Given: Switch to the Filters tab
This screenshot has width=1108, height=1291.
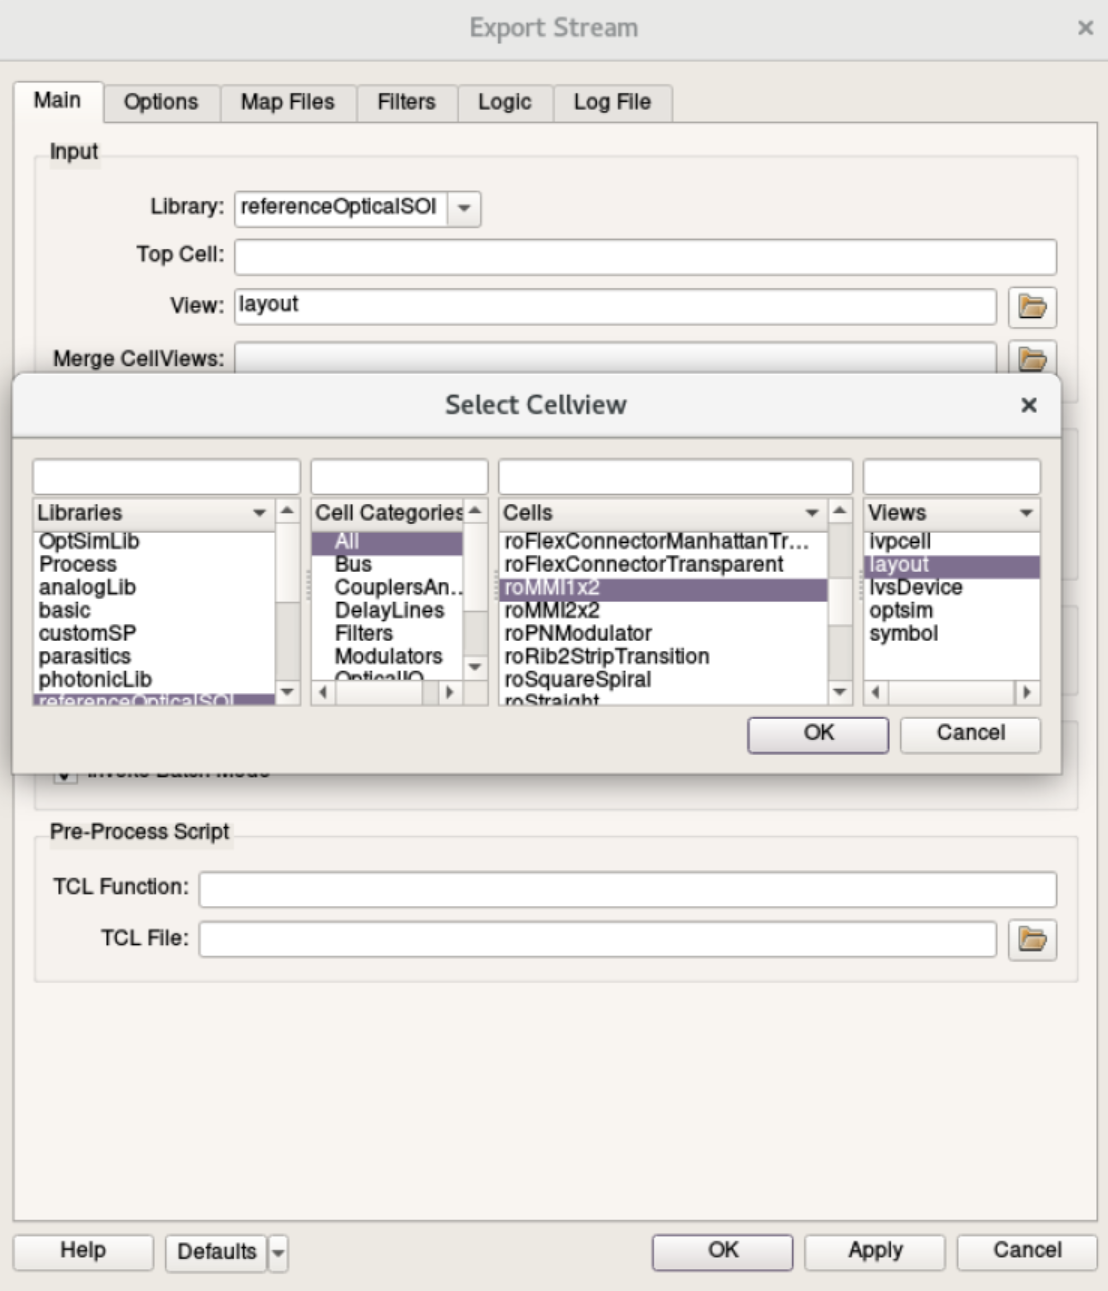Looking at the screenshot, I should pos(406,102).
